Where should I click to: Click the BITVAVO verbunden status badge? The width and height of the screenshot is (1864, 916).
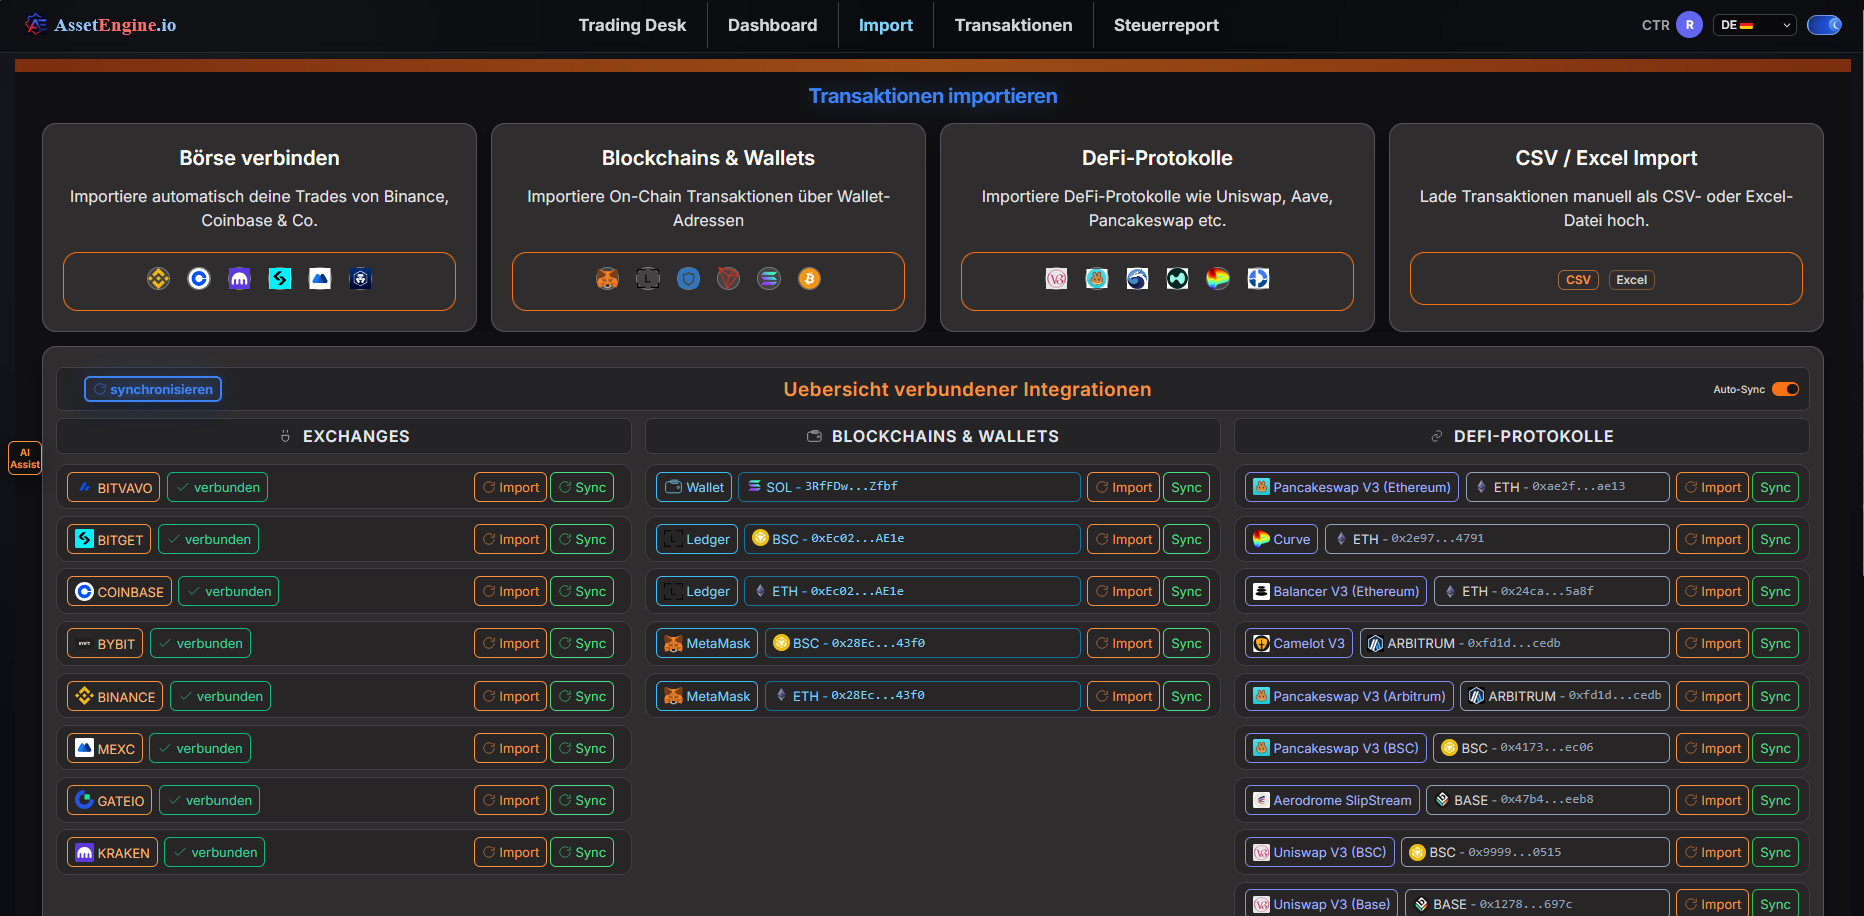(217, 487)
